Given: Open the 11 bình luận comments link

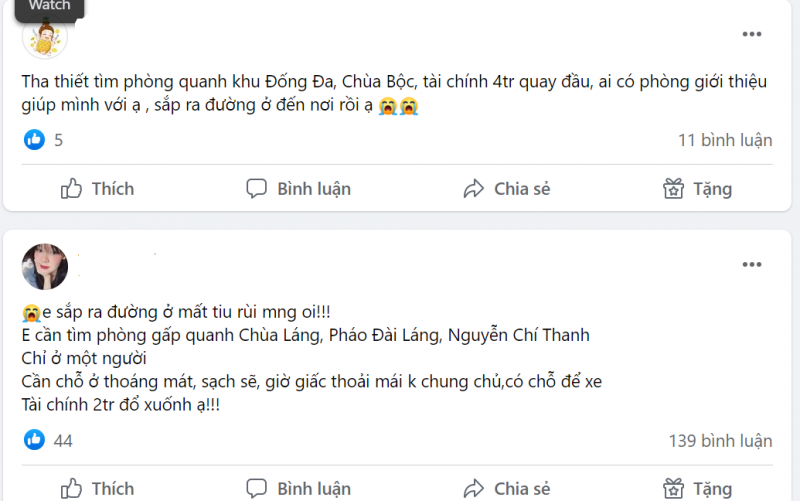Looking at the screenshot, I should tap(725, 140).
